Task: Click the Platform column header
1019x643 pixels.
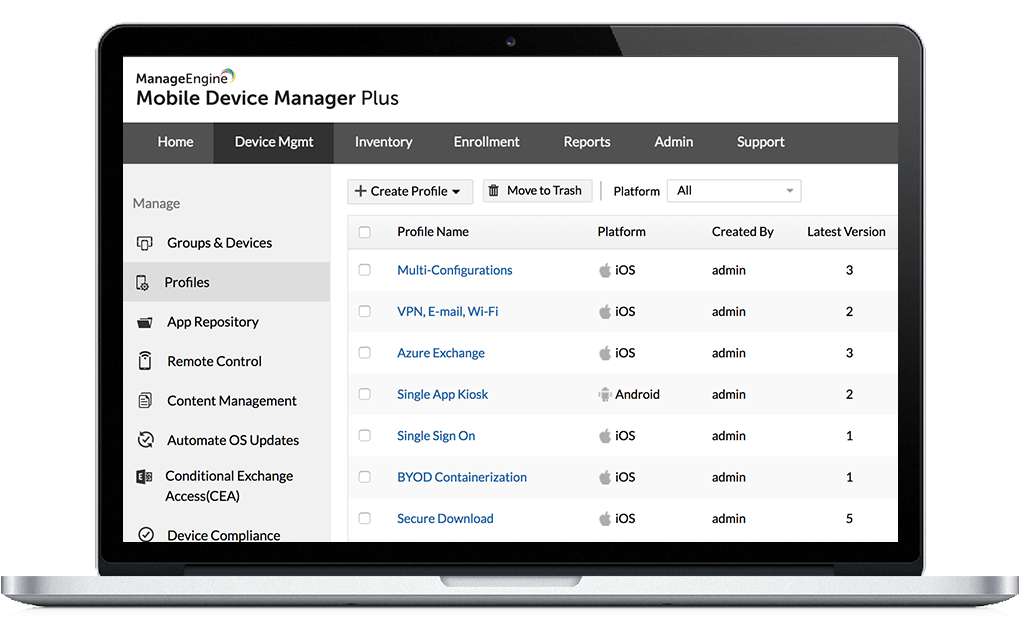Action: click(621, 232)
